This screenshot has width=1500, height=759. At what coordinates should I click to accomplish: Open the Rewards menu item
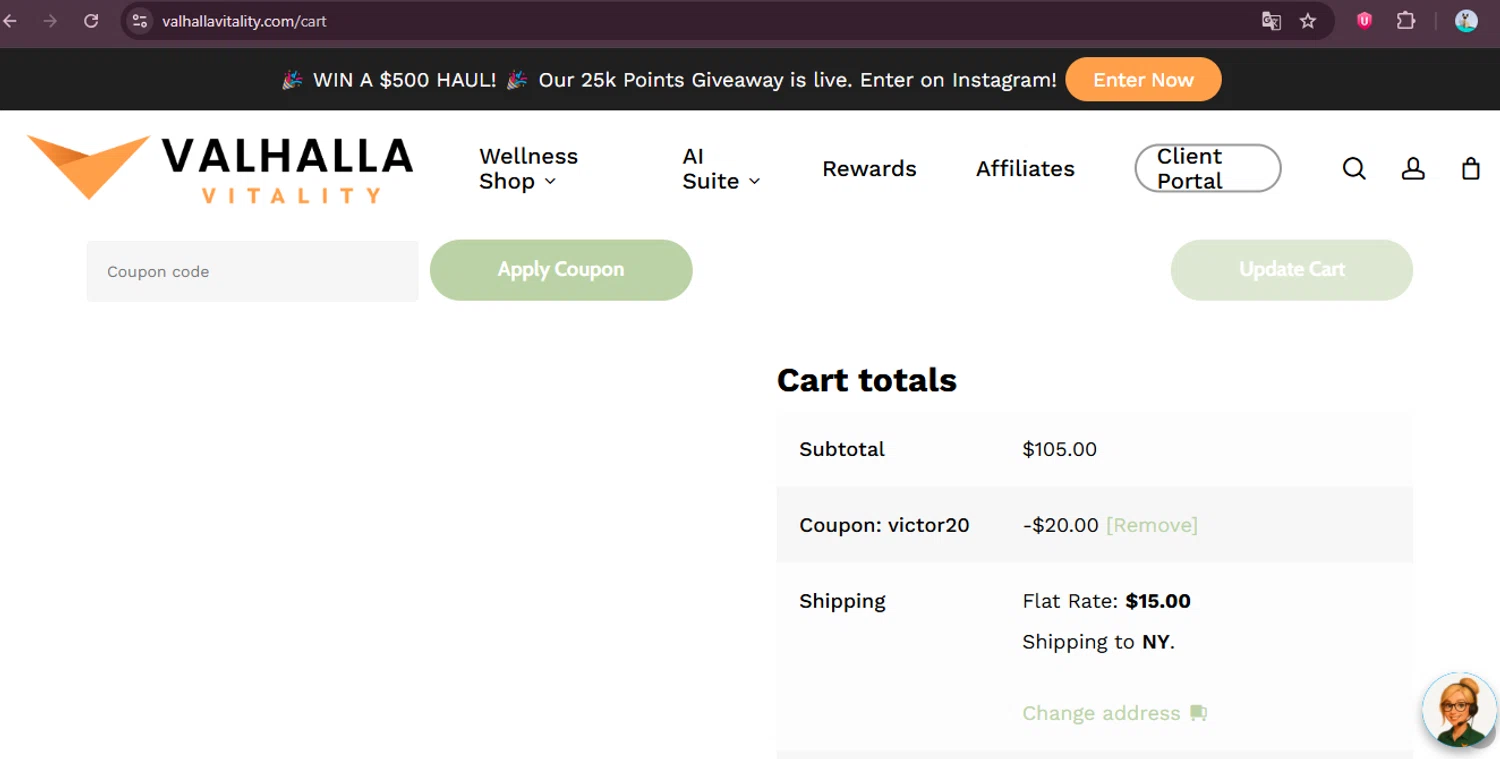pos(869,169)
